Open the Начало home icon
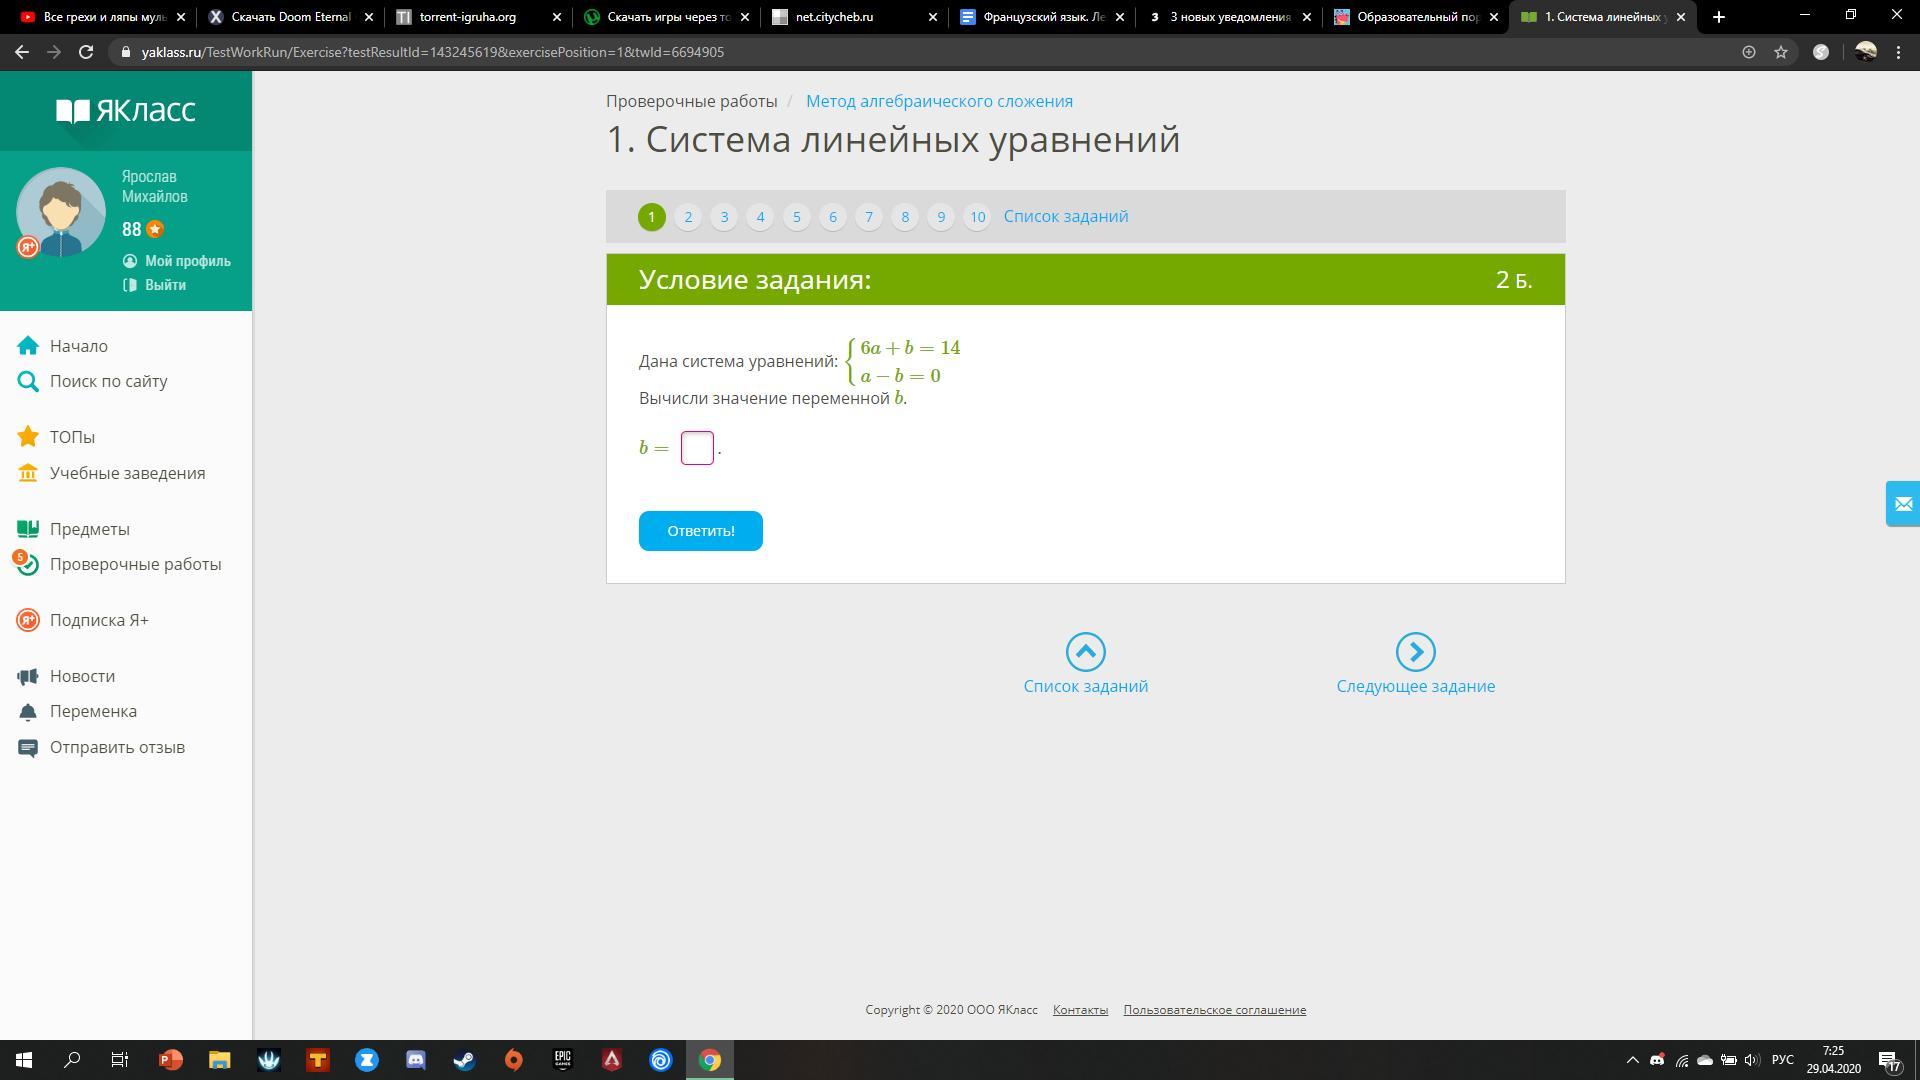Image resolution: width=1920 pixels, height=1080 pixels. (x=28, y=346)
